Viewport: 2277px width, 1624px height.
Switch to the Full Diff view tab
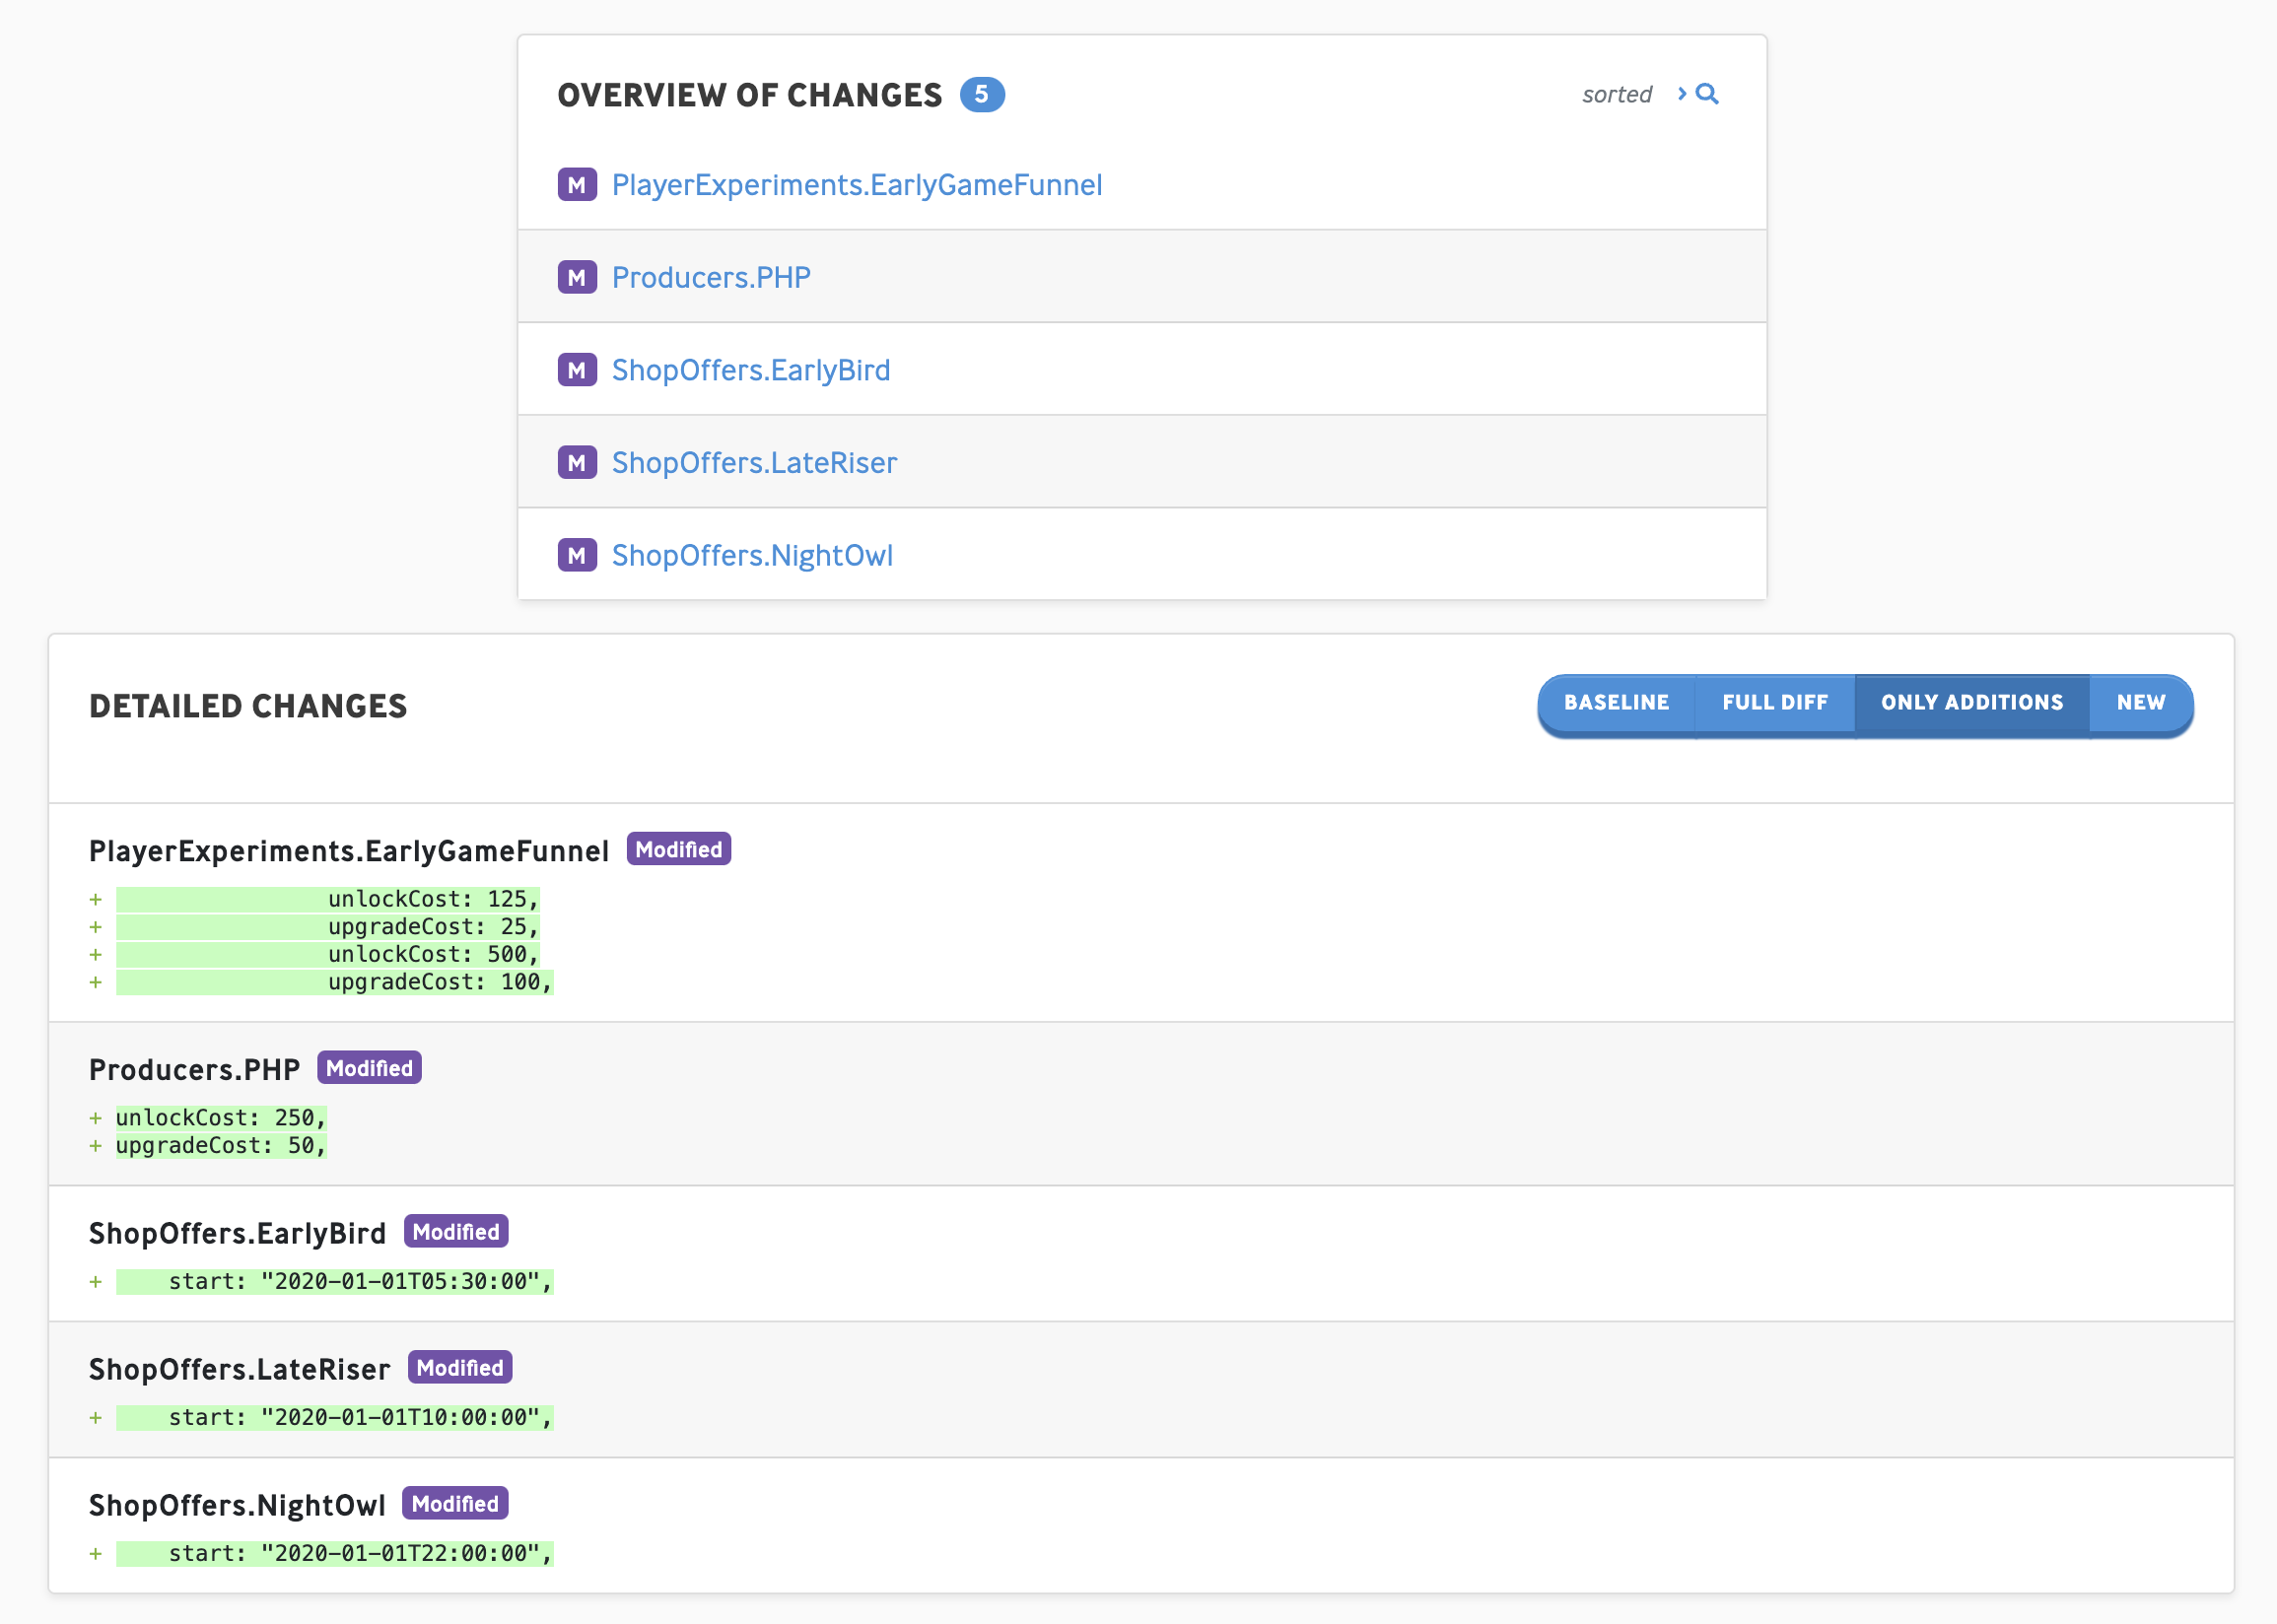(1775, 703)
